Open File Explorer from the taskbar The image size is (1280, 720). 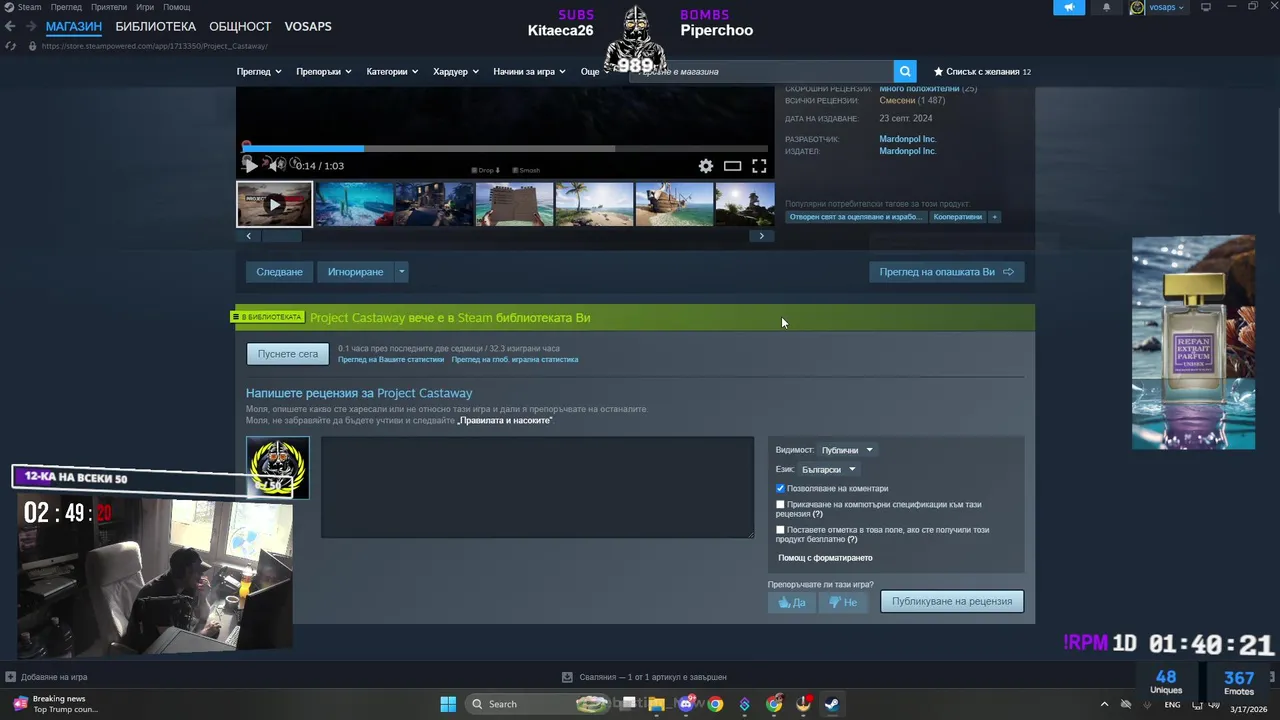click(x=656, y=704)
